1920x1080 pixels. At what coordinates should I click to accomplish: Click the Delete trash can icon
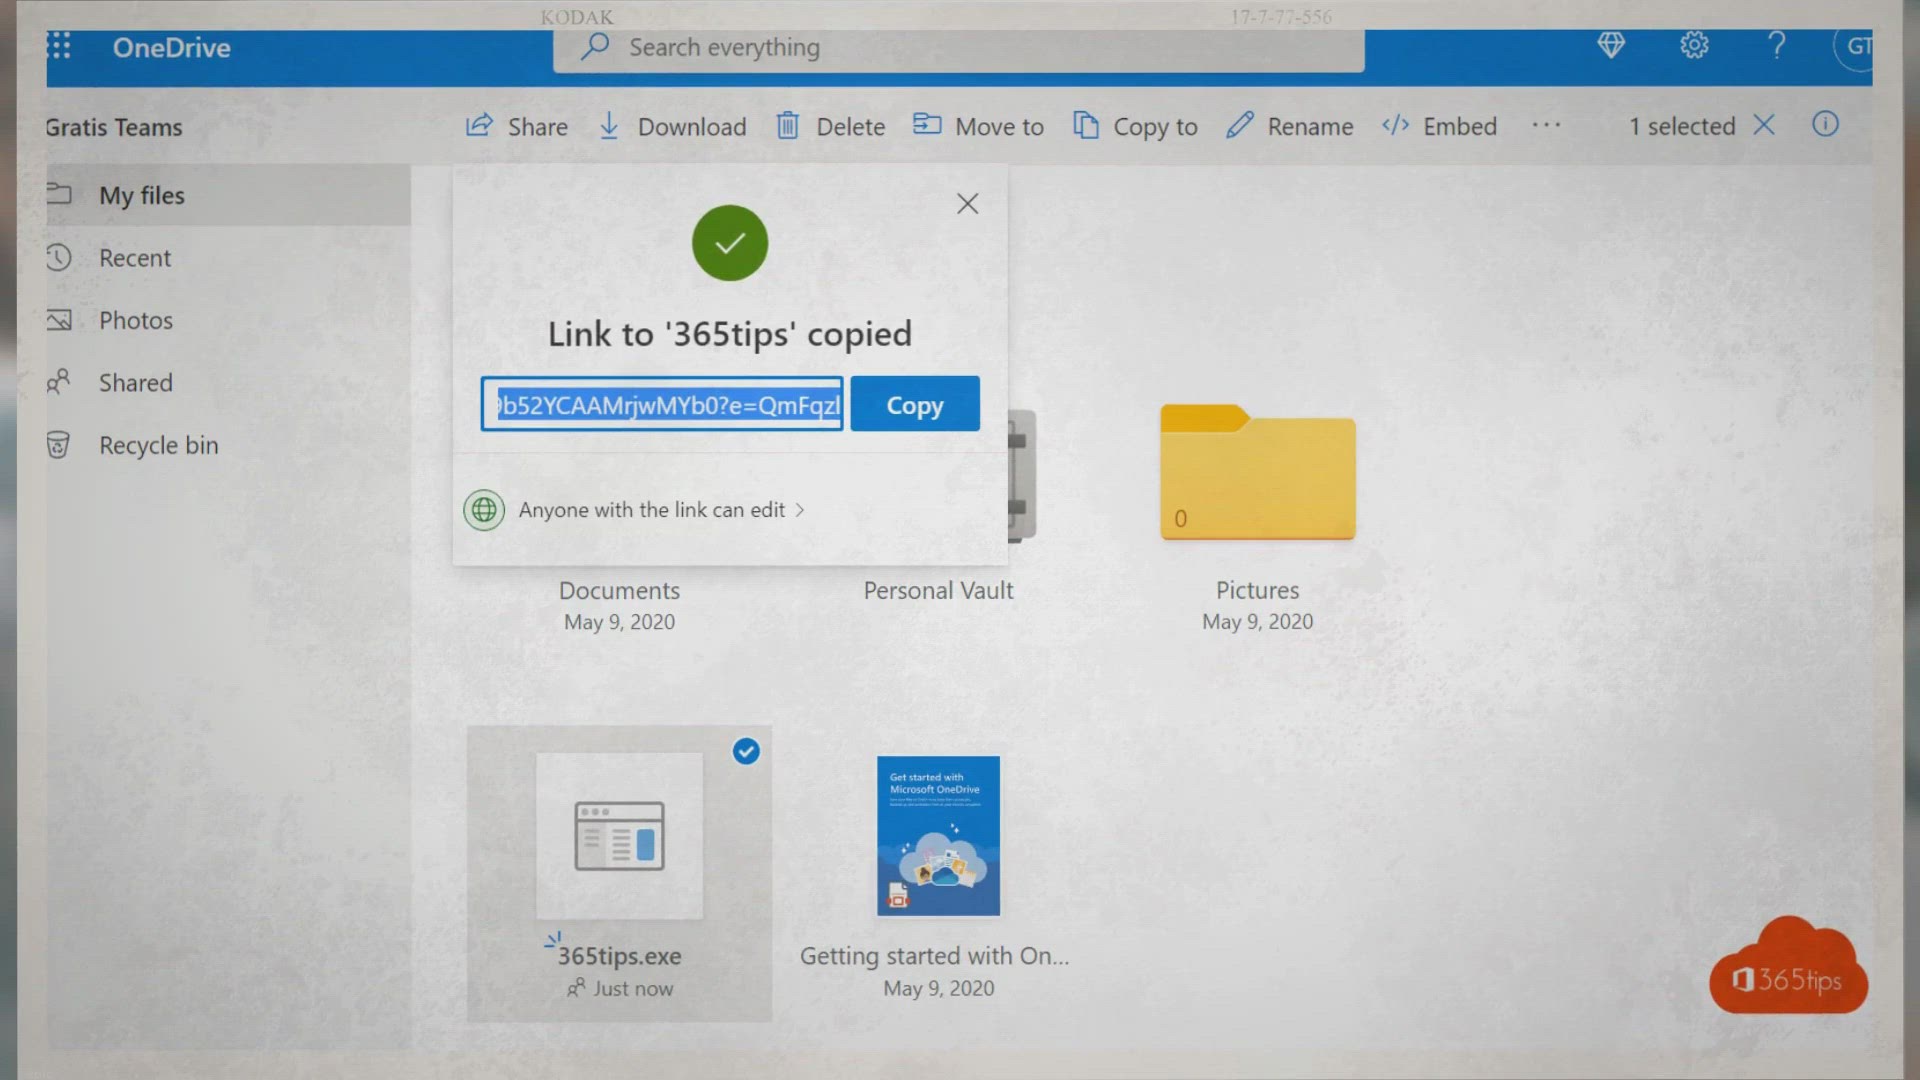click(788, 126)
